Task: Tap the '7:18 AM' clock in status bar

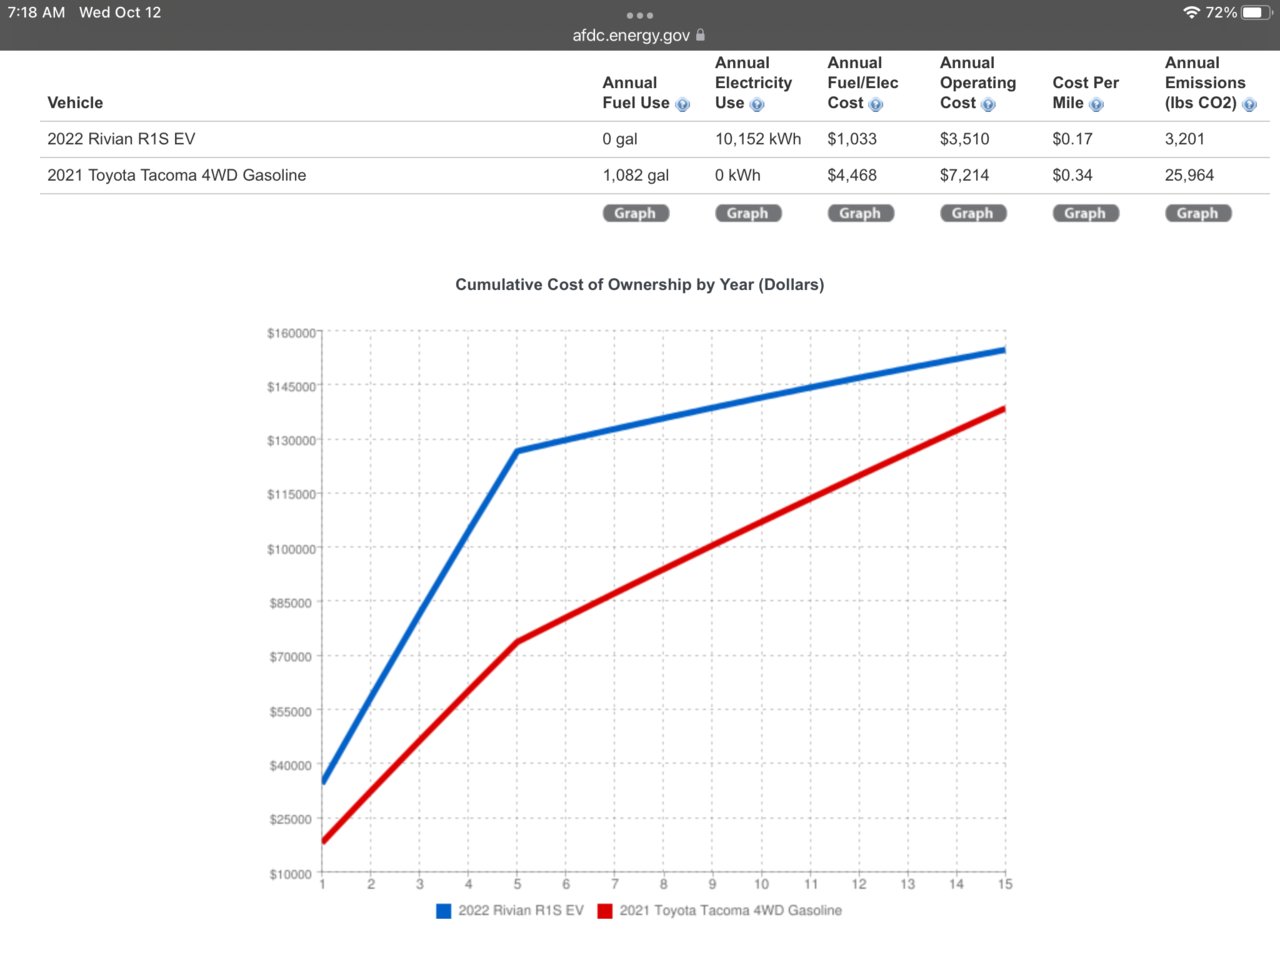Action: pyautogui.click(x=36, y=13)
